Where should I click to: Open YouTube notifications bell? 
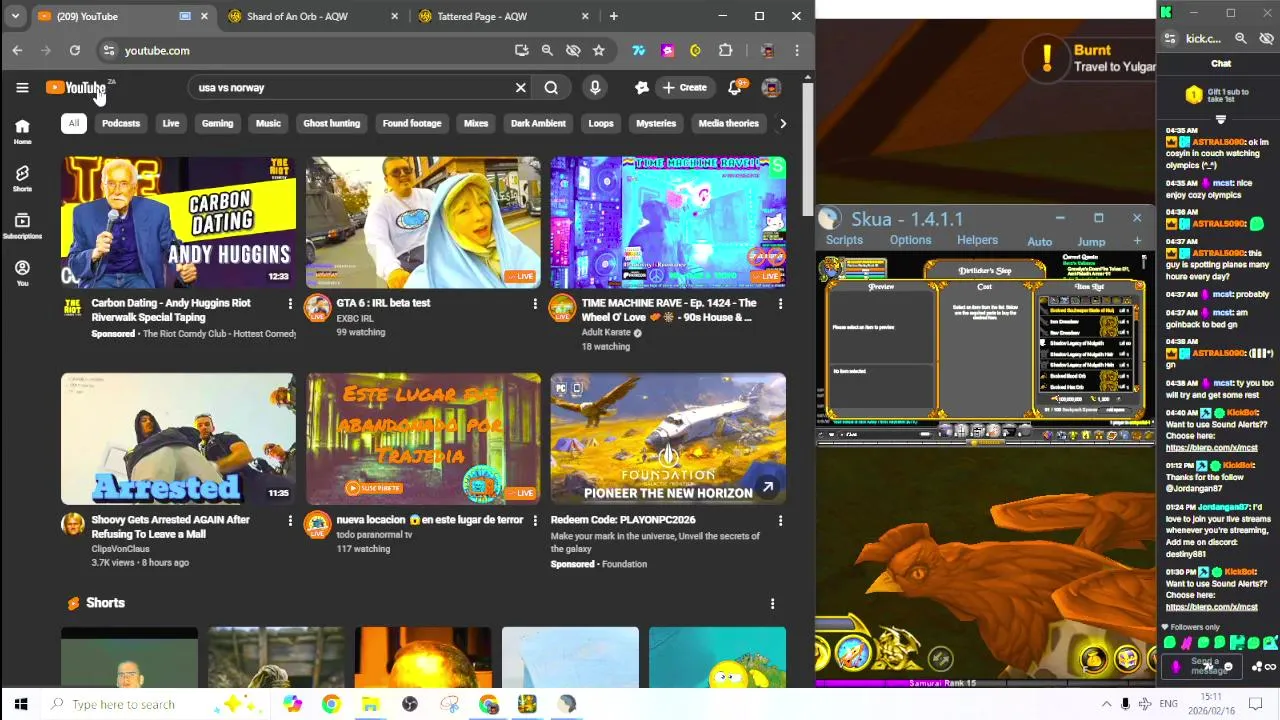tap(735, 87)
